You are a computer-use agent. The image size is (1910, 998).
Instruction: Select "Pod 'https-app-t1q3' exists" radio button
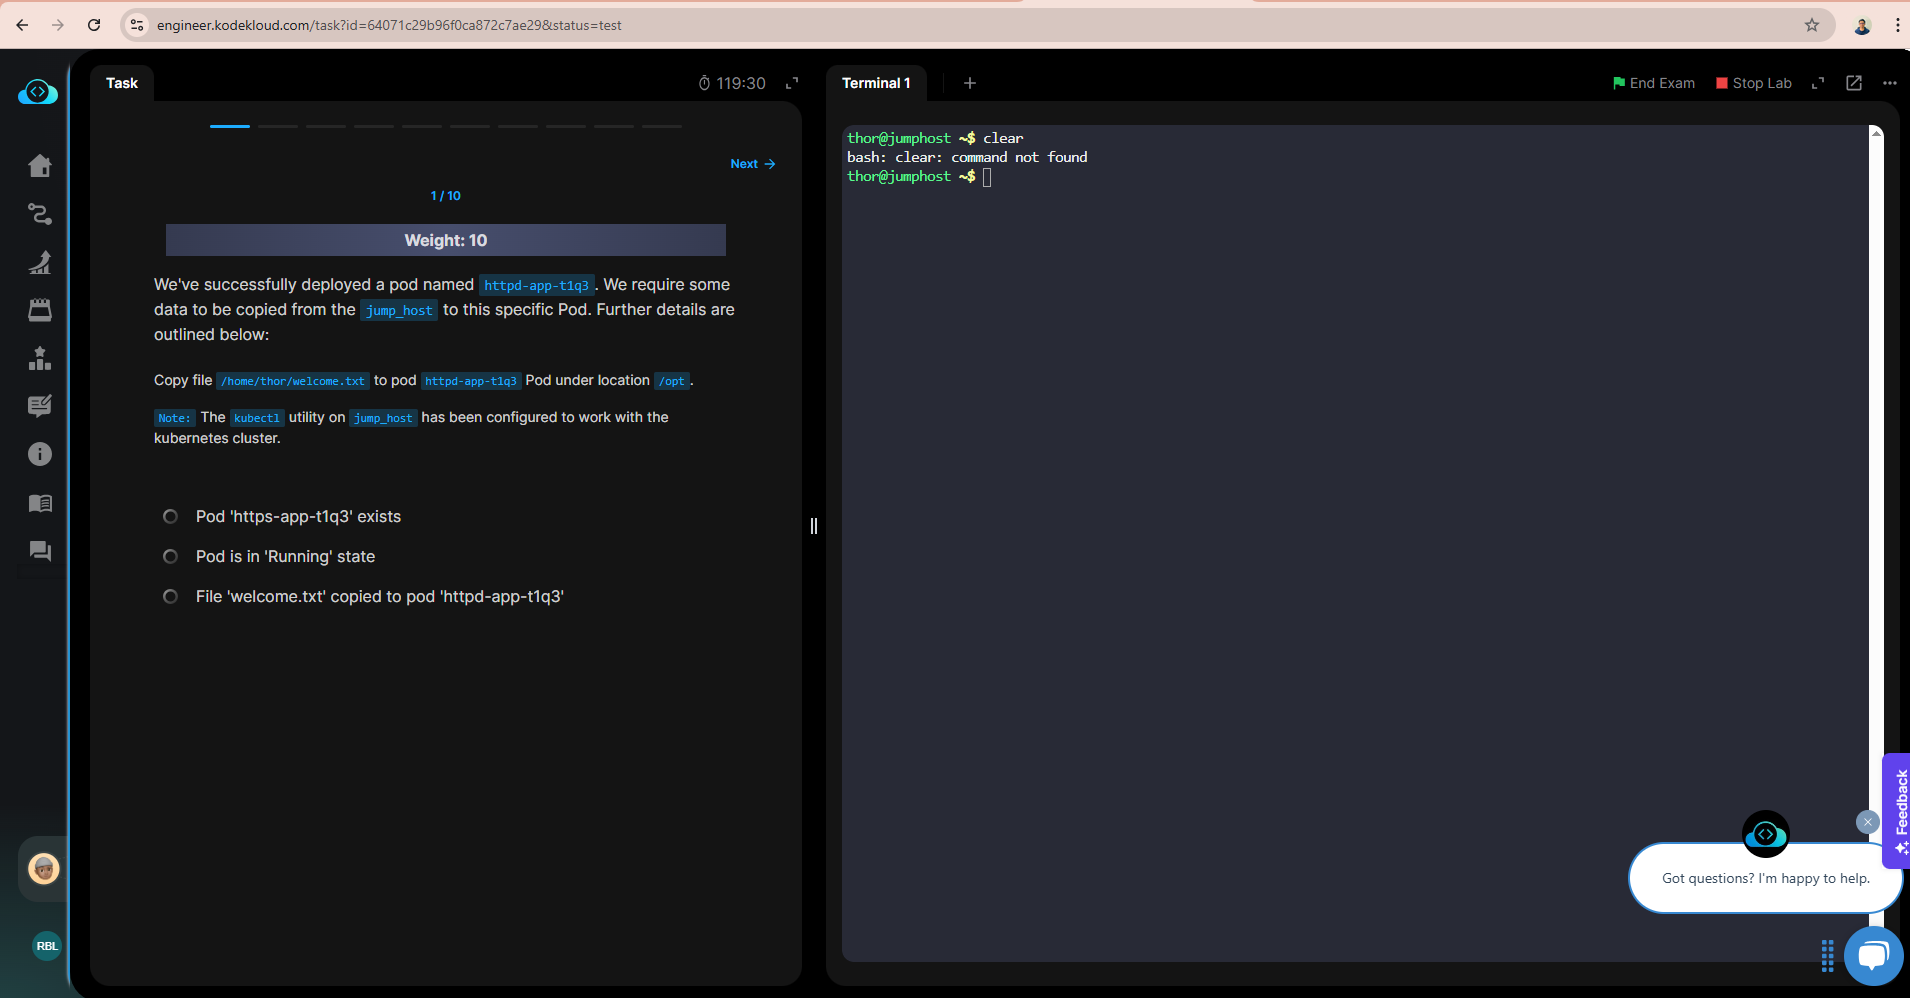click(171, 517)
